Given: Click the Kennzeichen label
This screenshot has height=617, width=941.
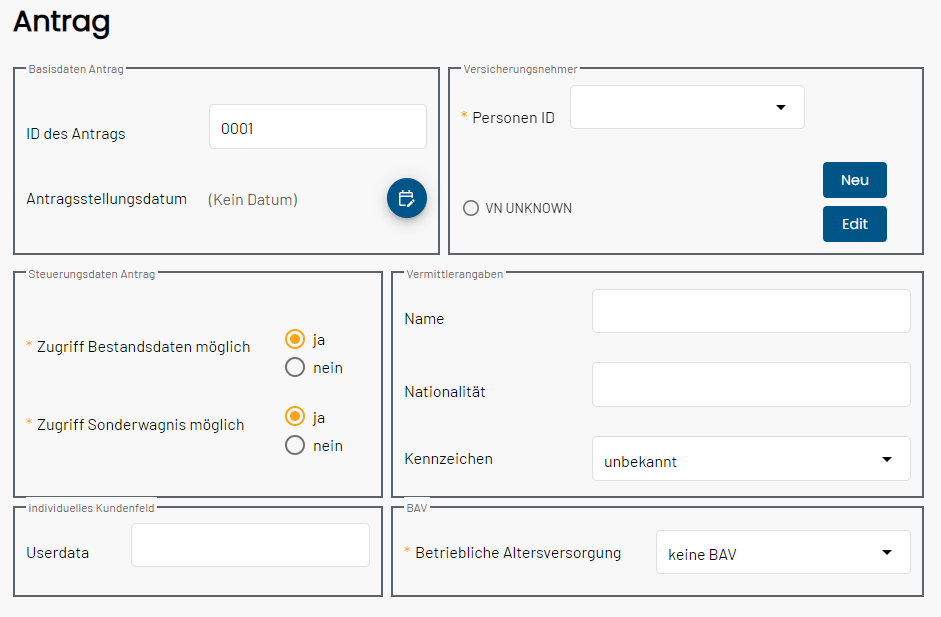Looking at the screenshot, I should (x=448, y=459).
